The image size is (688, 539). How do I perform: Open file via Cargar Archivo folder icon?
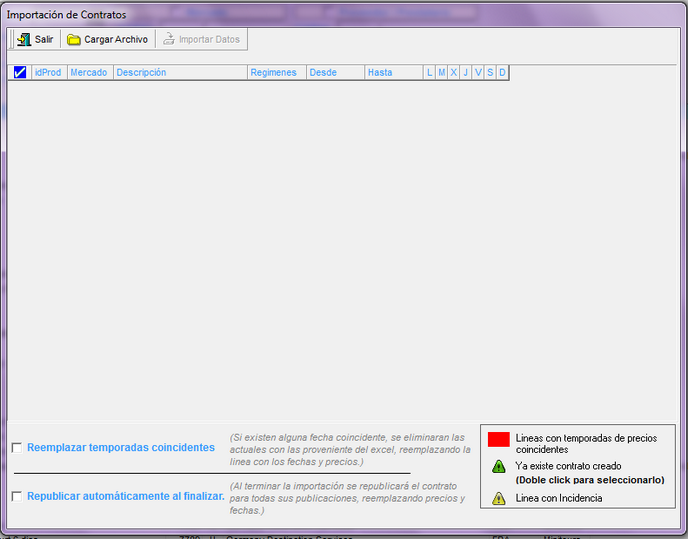[73, 40]
